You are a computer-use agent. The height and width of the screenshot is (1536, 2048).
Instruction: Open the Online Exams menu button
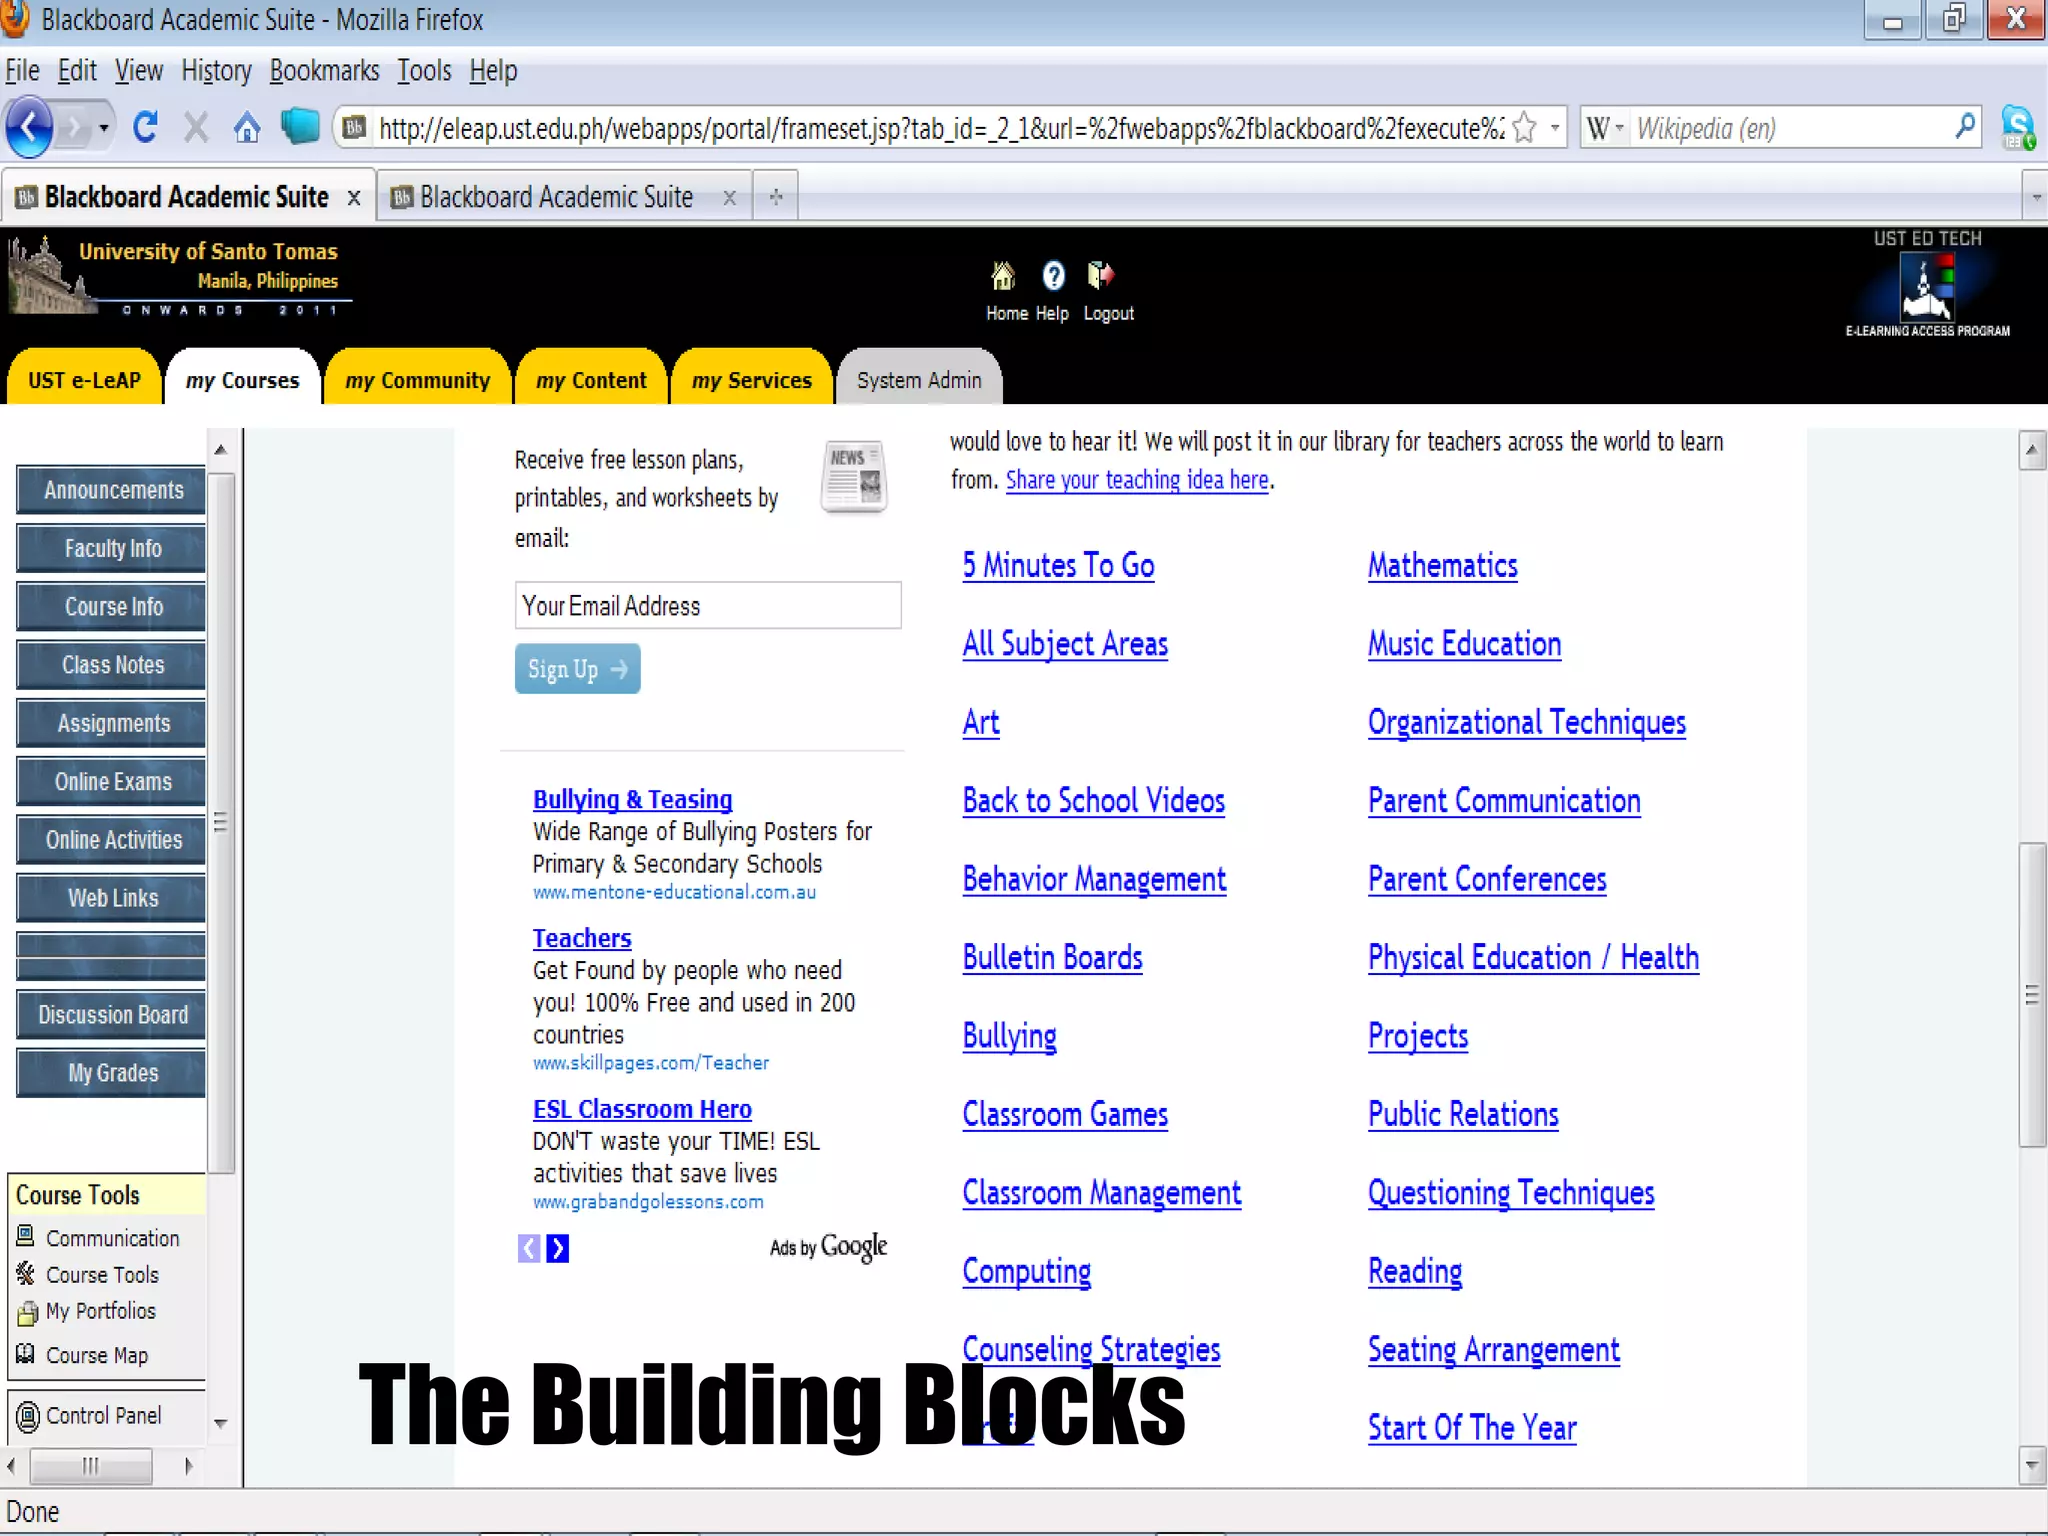pos(112,781)
